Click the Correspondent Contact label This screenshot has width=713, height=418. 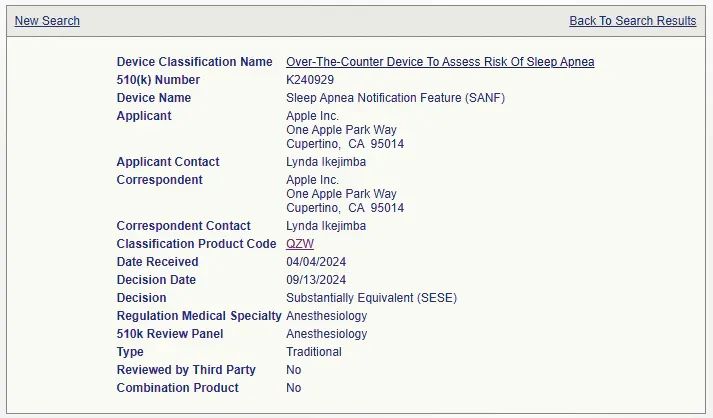pos(183,226)
